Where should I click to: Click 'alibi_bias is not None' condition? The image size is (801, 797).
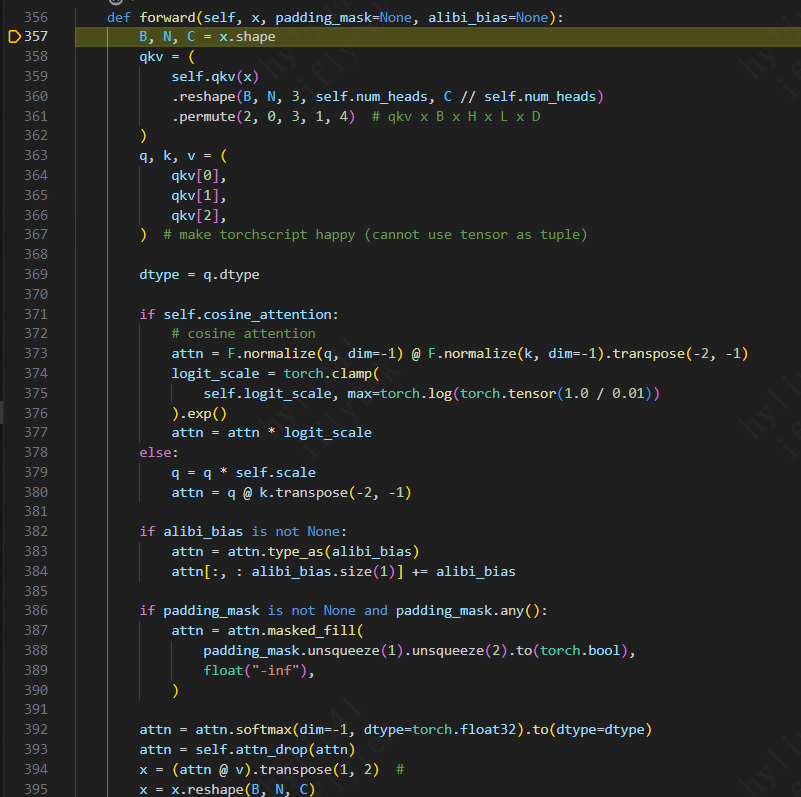(x=251, y=532)
